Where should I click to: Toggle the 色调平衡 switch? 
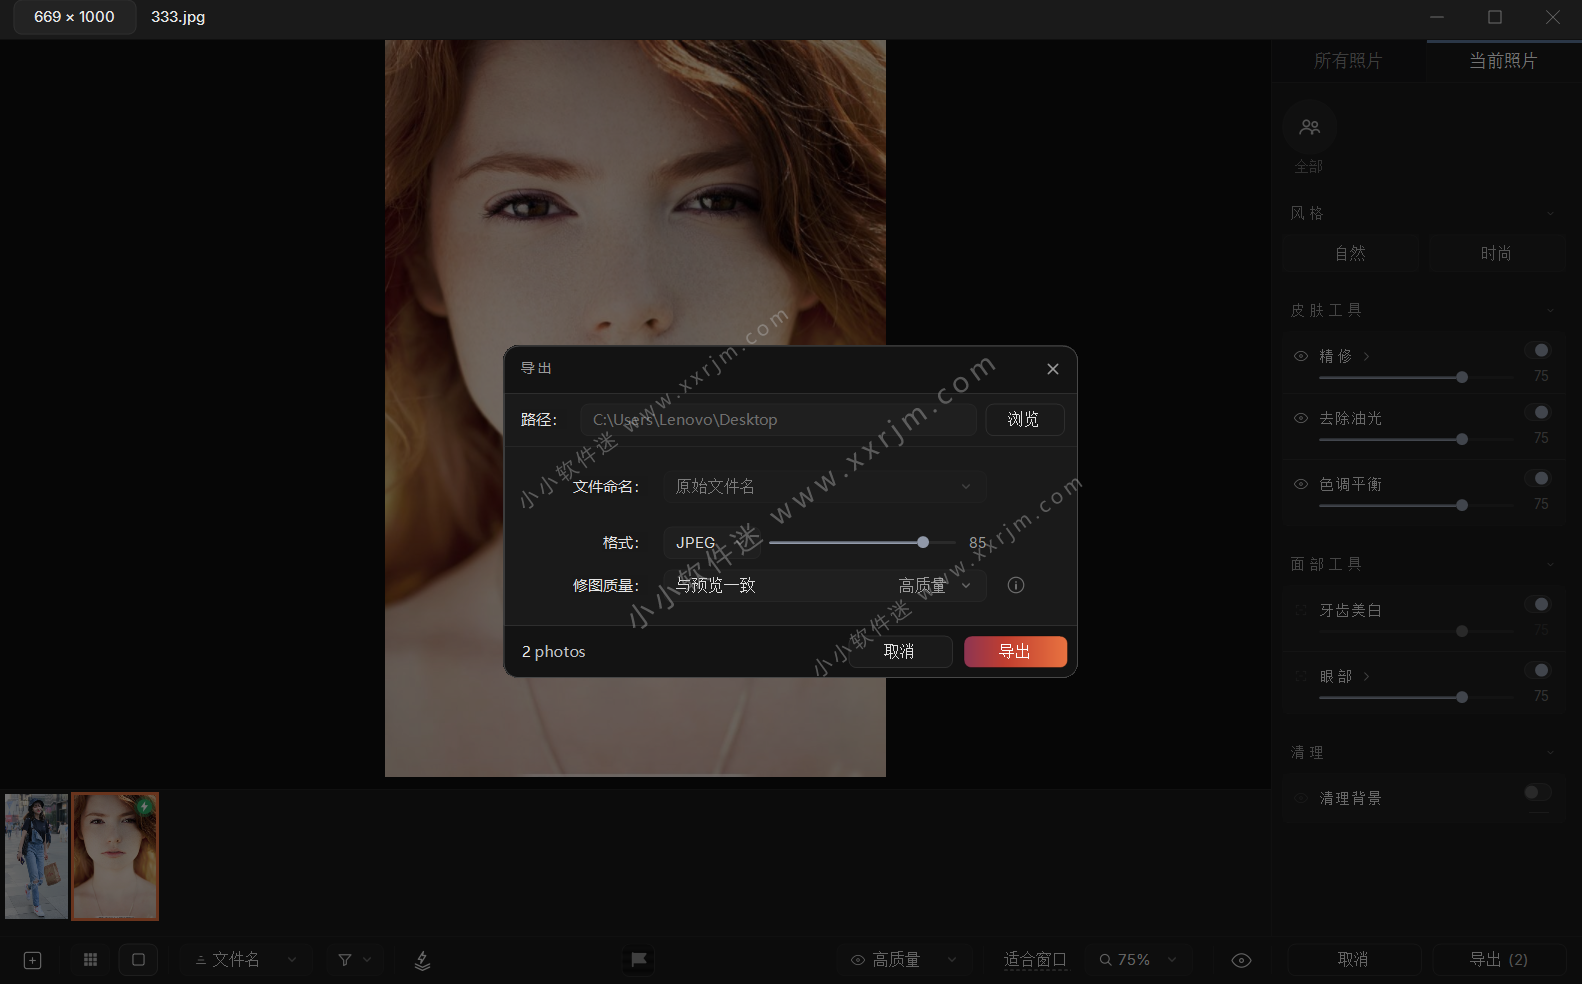(1537, 478)
